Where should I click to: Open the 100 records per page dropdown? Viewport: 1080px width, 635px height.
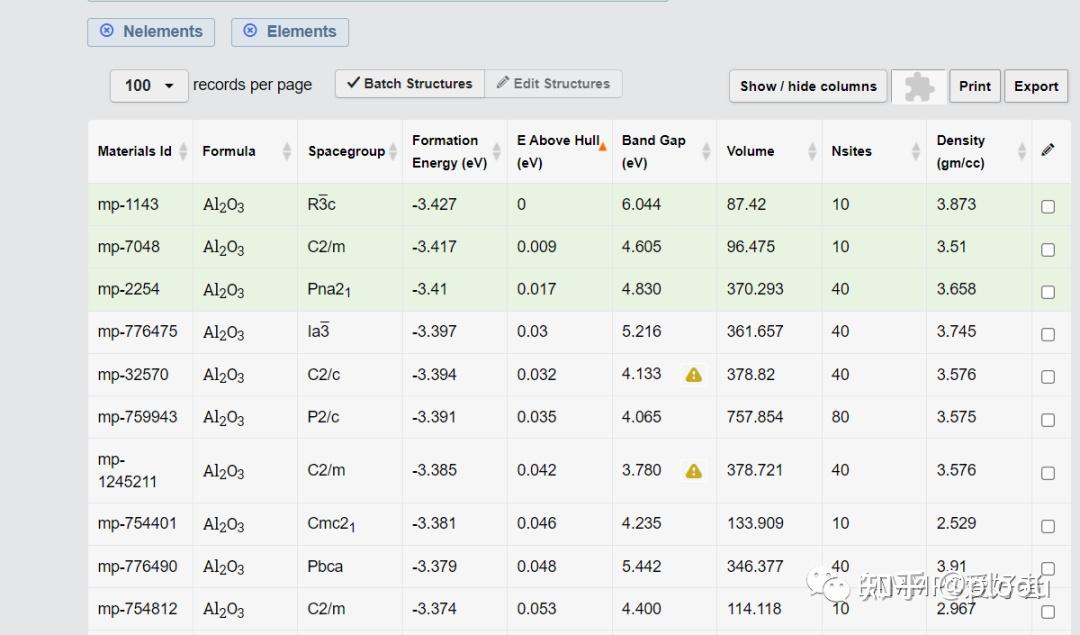coord(149,86)
